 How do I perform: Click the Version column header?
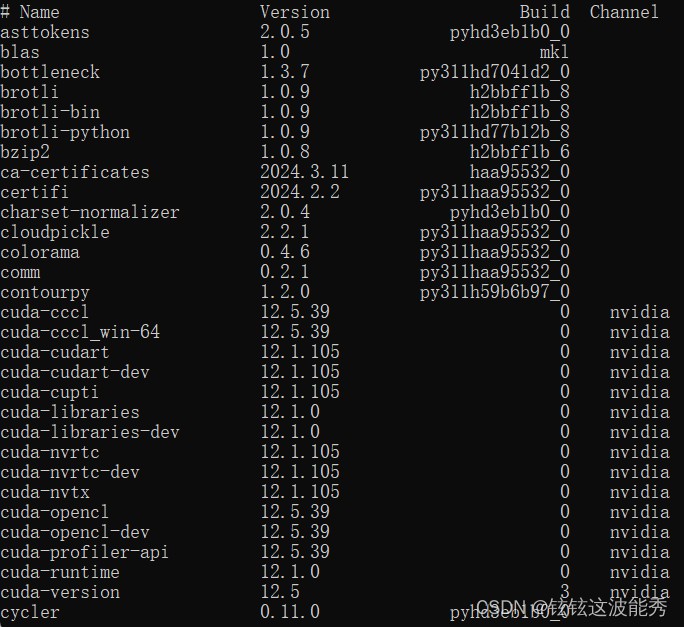click(294, 12)
